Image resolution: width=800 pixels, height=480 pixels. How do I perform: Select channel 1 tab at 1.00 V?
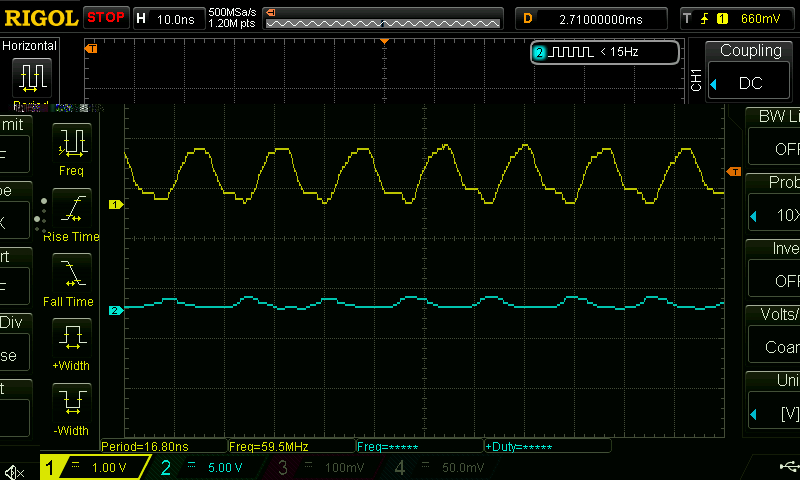[94, 467]
